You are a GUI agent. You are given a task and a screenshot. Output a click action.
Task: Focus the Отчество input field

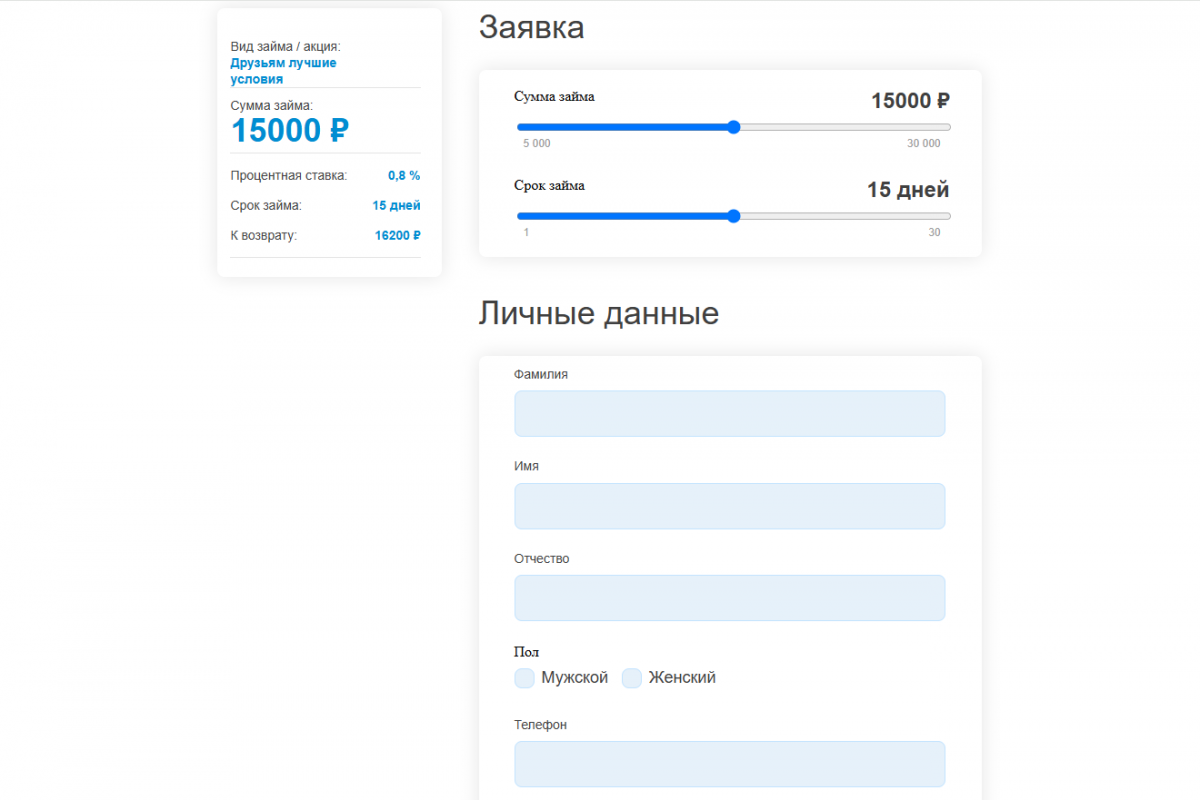pyautogui.click(x=730, y=598)
